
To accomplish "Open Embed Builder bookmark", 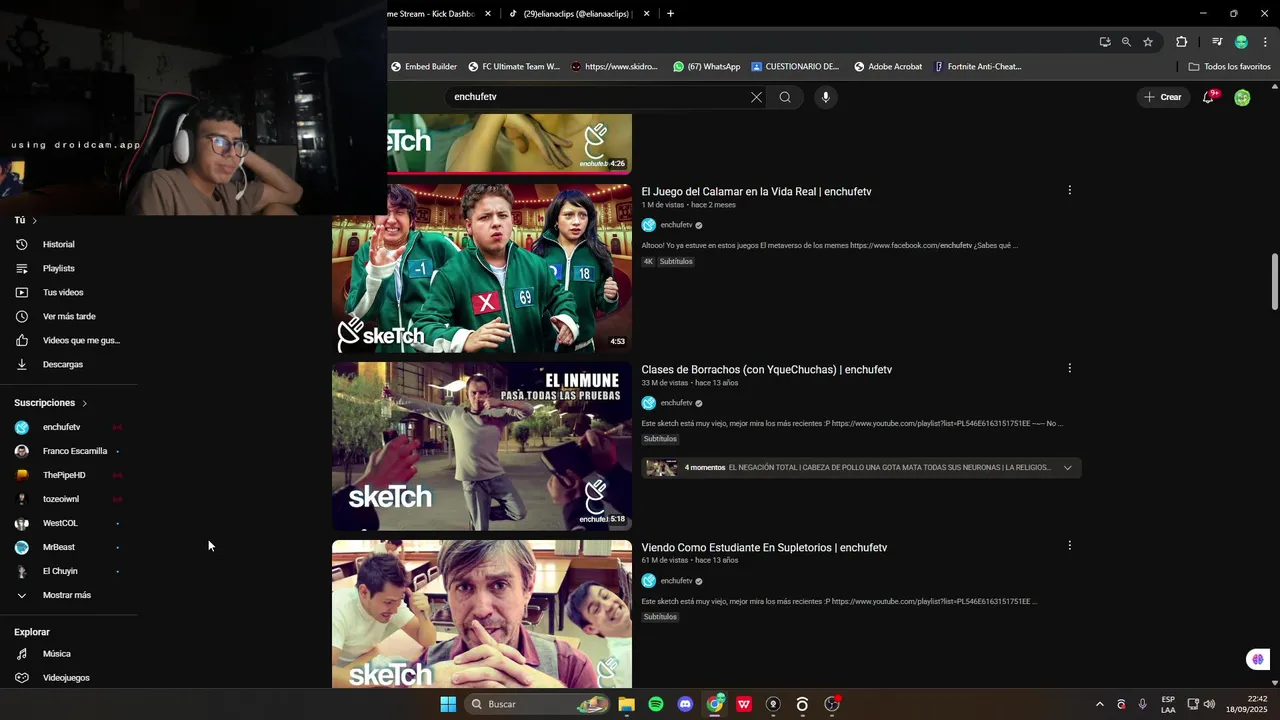I will 424,67.
